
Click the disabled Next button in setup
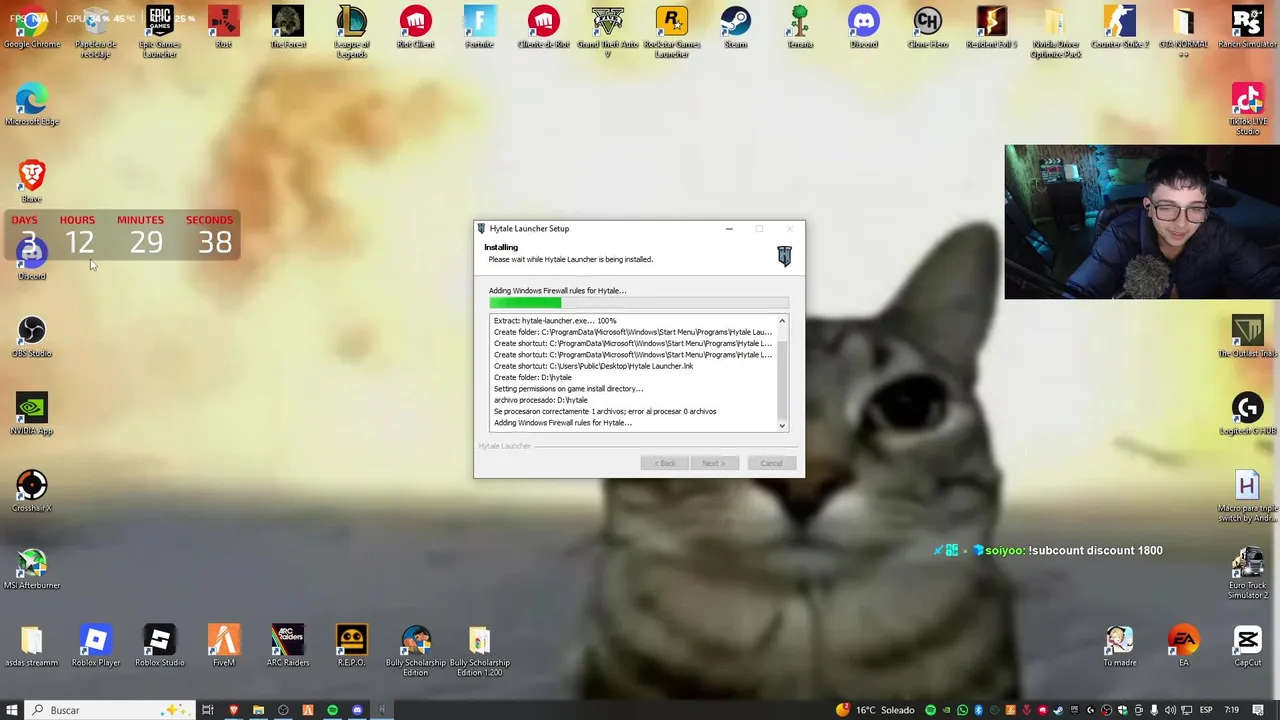[714, 463]
